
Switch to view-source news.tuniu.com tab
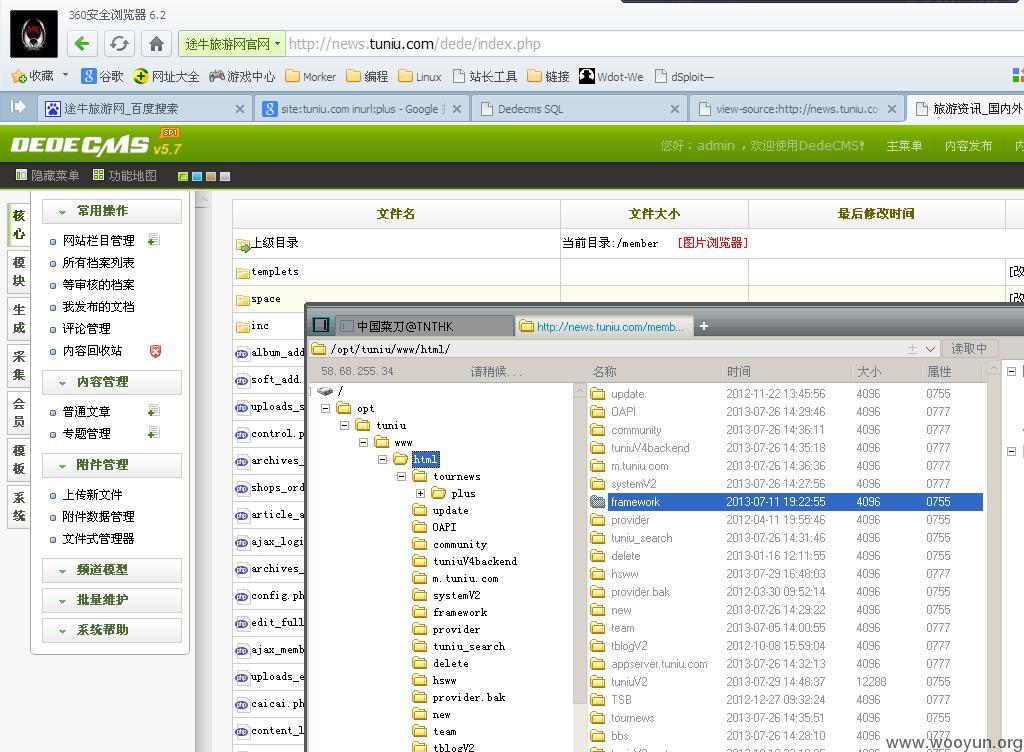tap(795, 108)
